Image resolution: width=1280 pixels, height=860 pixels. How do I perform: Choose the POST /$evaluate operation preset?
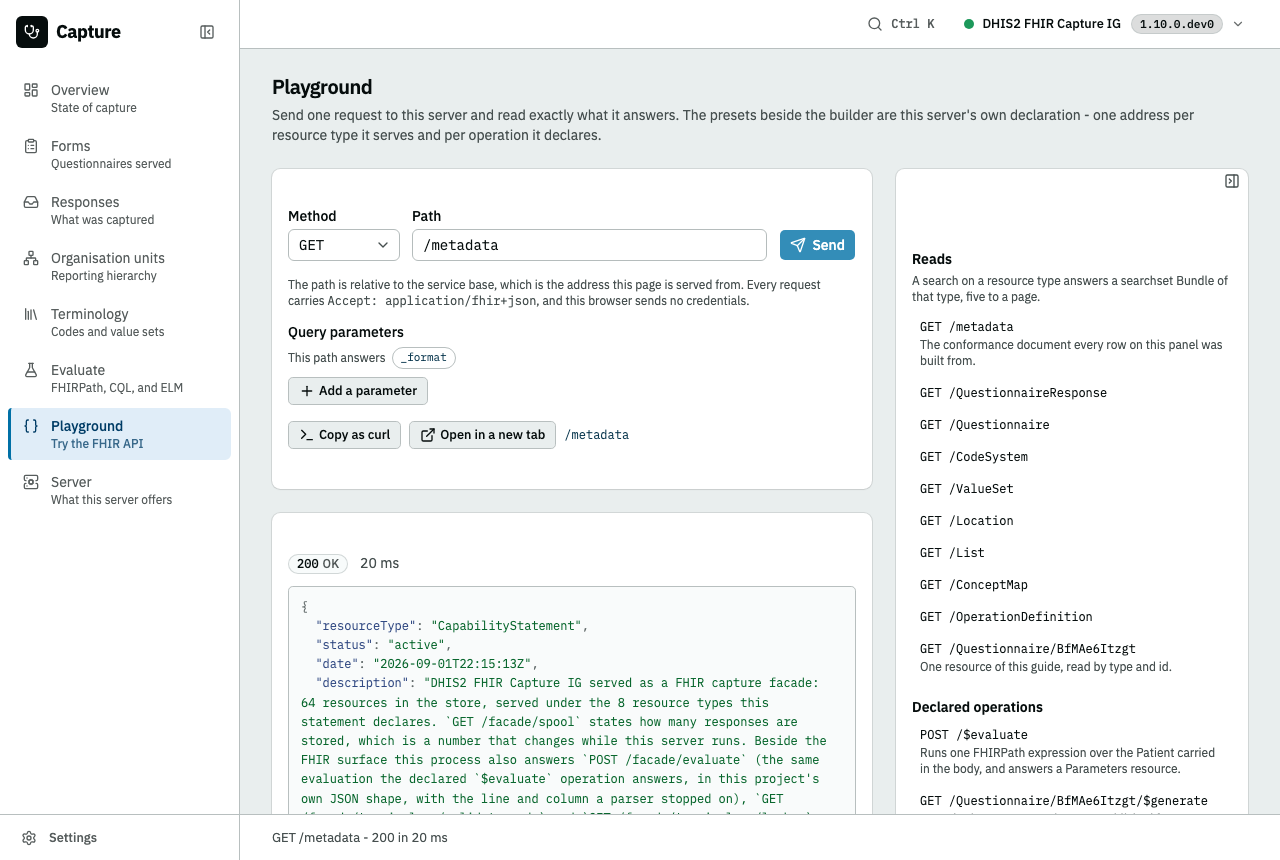(x=1072, y=751)
